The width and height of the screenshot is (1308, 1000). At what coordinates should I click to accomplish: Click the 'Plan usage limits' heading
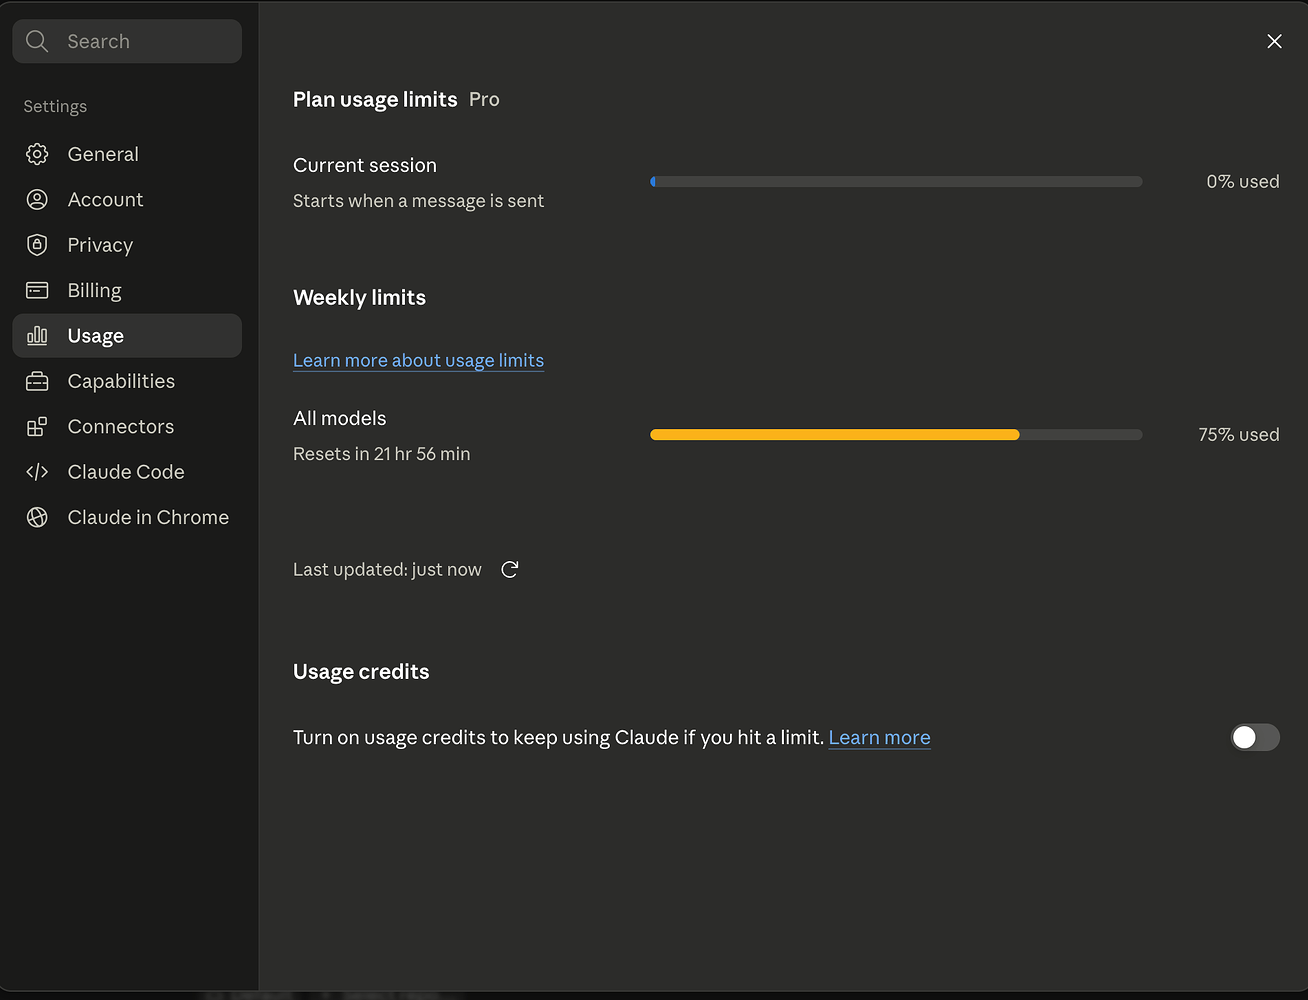(375, 99)
